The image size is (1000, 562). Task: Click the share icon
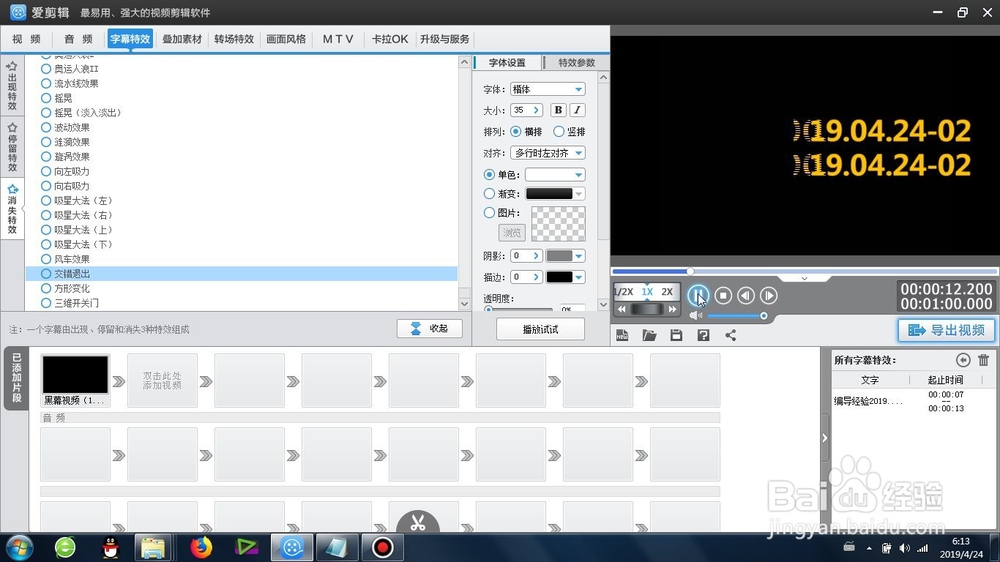click(x=730, y=335)
